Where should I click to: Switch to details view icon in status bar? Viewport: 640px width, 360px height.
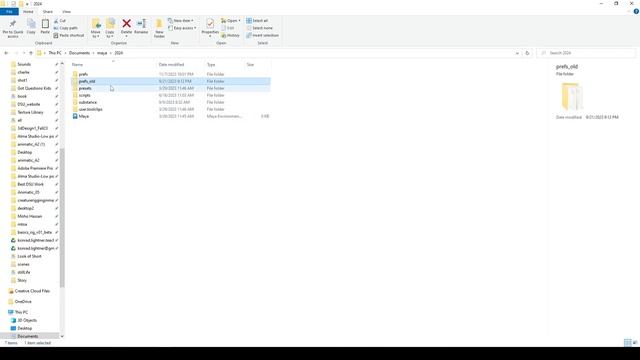coord(627,343)
